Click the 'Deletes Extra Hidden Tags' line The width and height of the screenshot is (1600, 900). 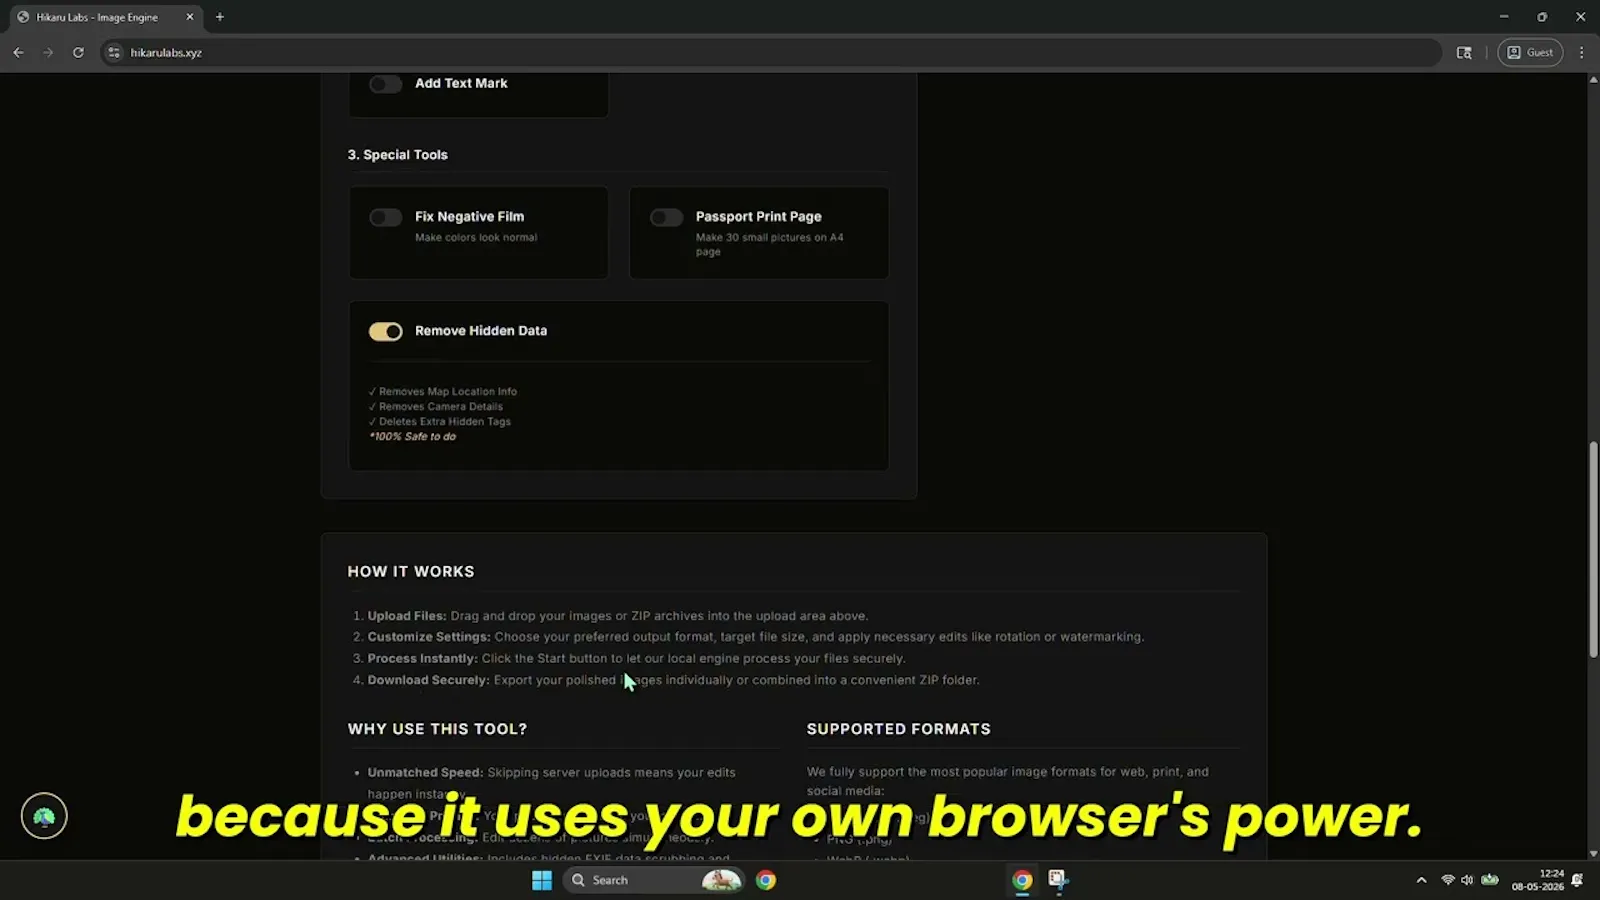(440, 422)
